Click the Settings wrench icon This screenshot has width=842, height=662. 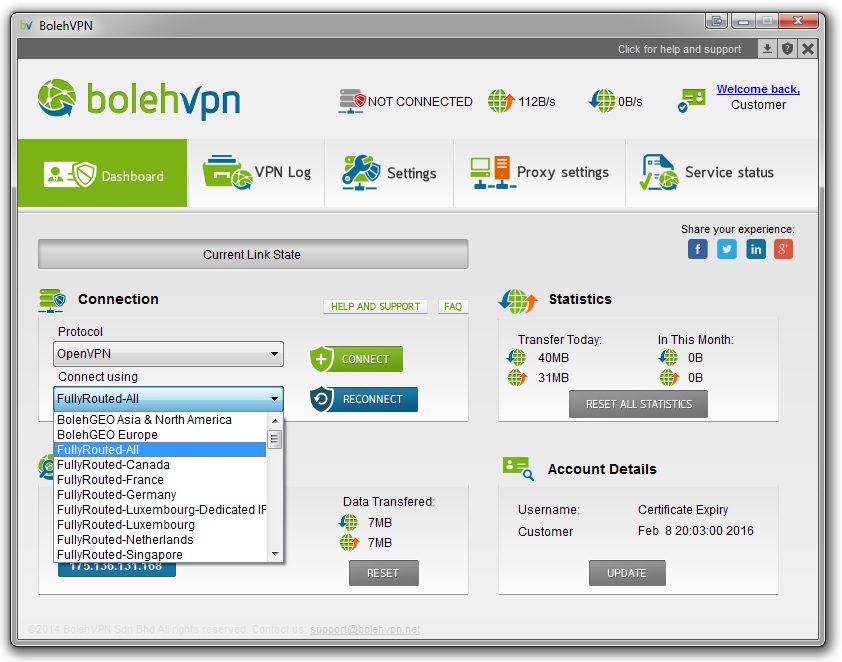click(361, 172)
